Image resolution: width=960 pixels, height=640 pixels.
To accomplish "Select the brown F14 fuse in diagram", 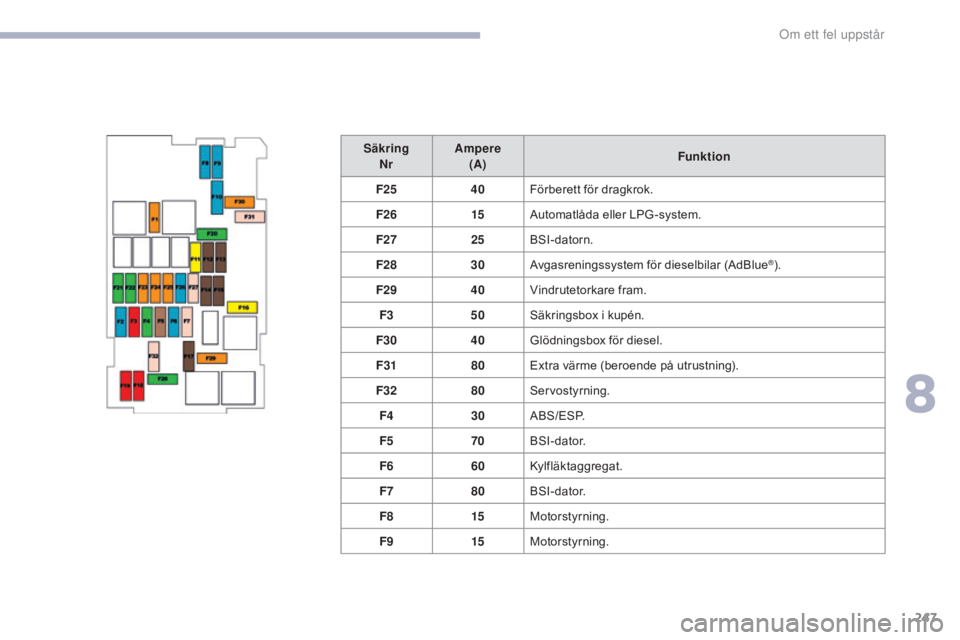I will [x=206, y=290].
